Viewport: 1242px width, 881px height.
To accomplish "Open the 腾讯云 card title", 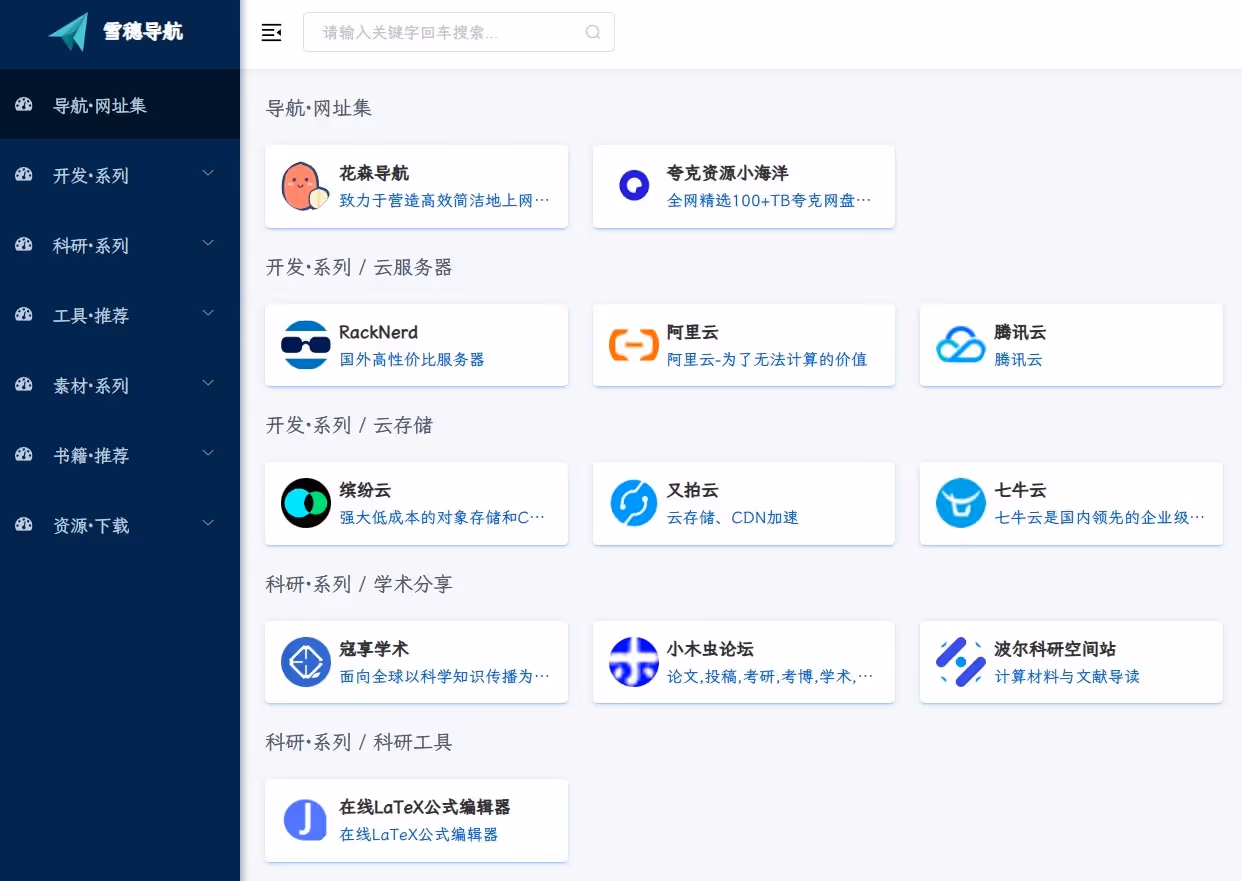I will 1020,333.
